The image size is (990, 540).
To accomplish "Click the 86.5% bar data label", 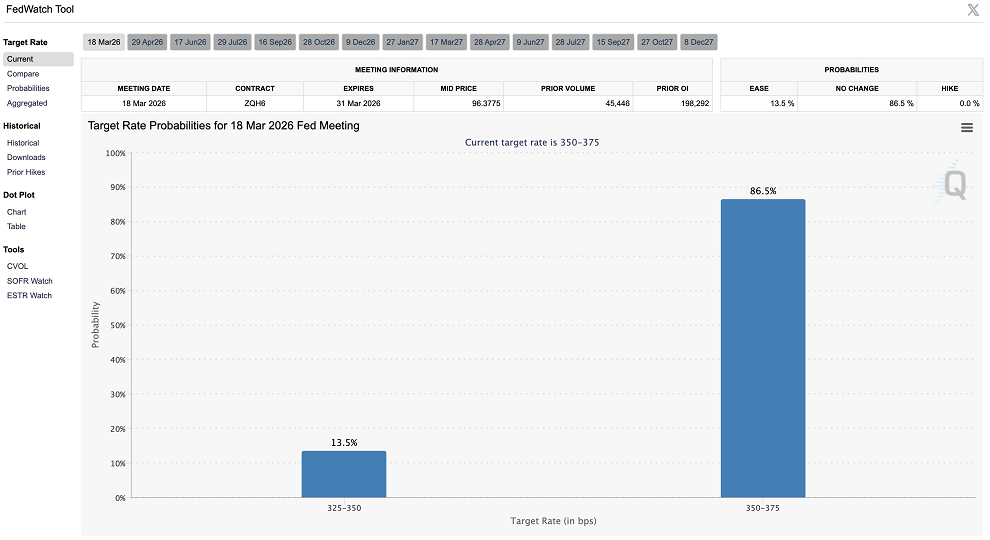I will click(x=763, y=191).
